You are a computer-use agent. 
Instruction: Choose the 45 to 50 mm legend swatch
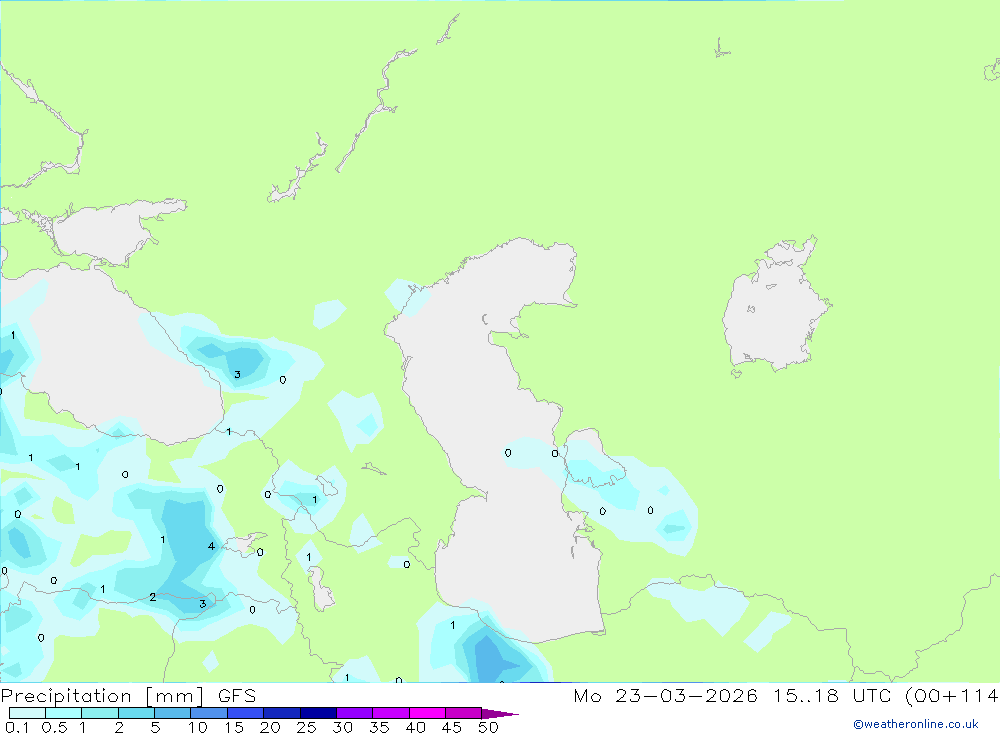click(464, 713)
